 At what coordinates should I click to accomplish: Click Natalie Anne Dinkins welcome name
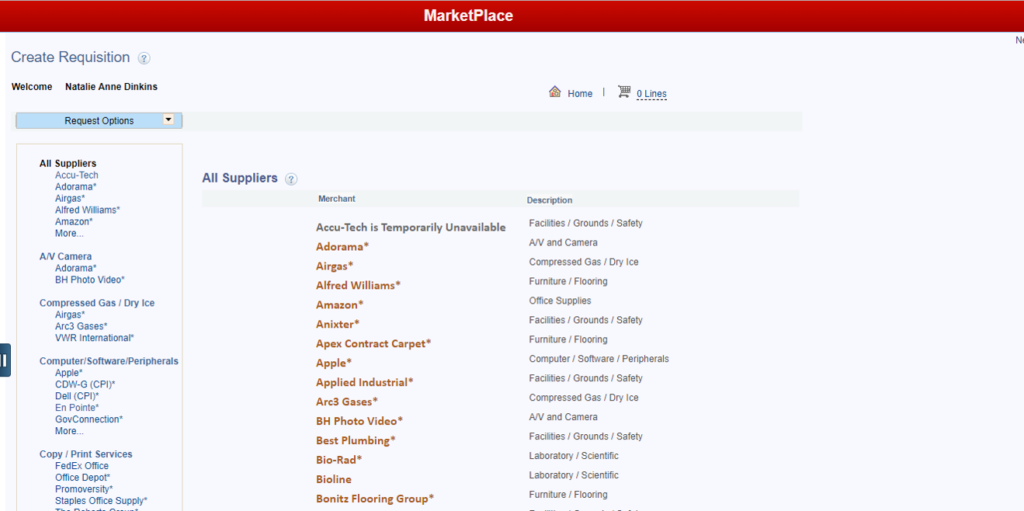[111, 86]
